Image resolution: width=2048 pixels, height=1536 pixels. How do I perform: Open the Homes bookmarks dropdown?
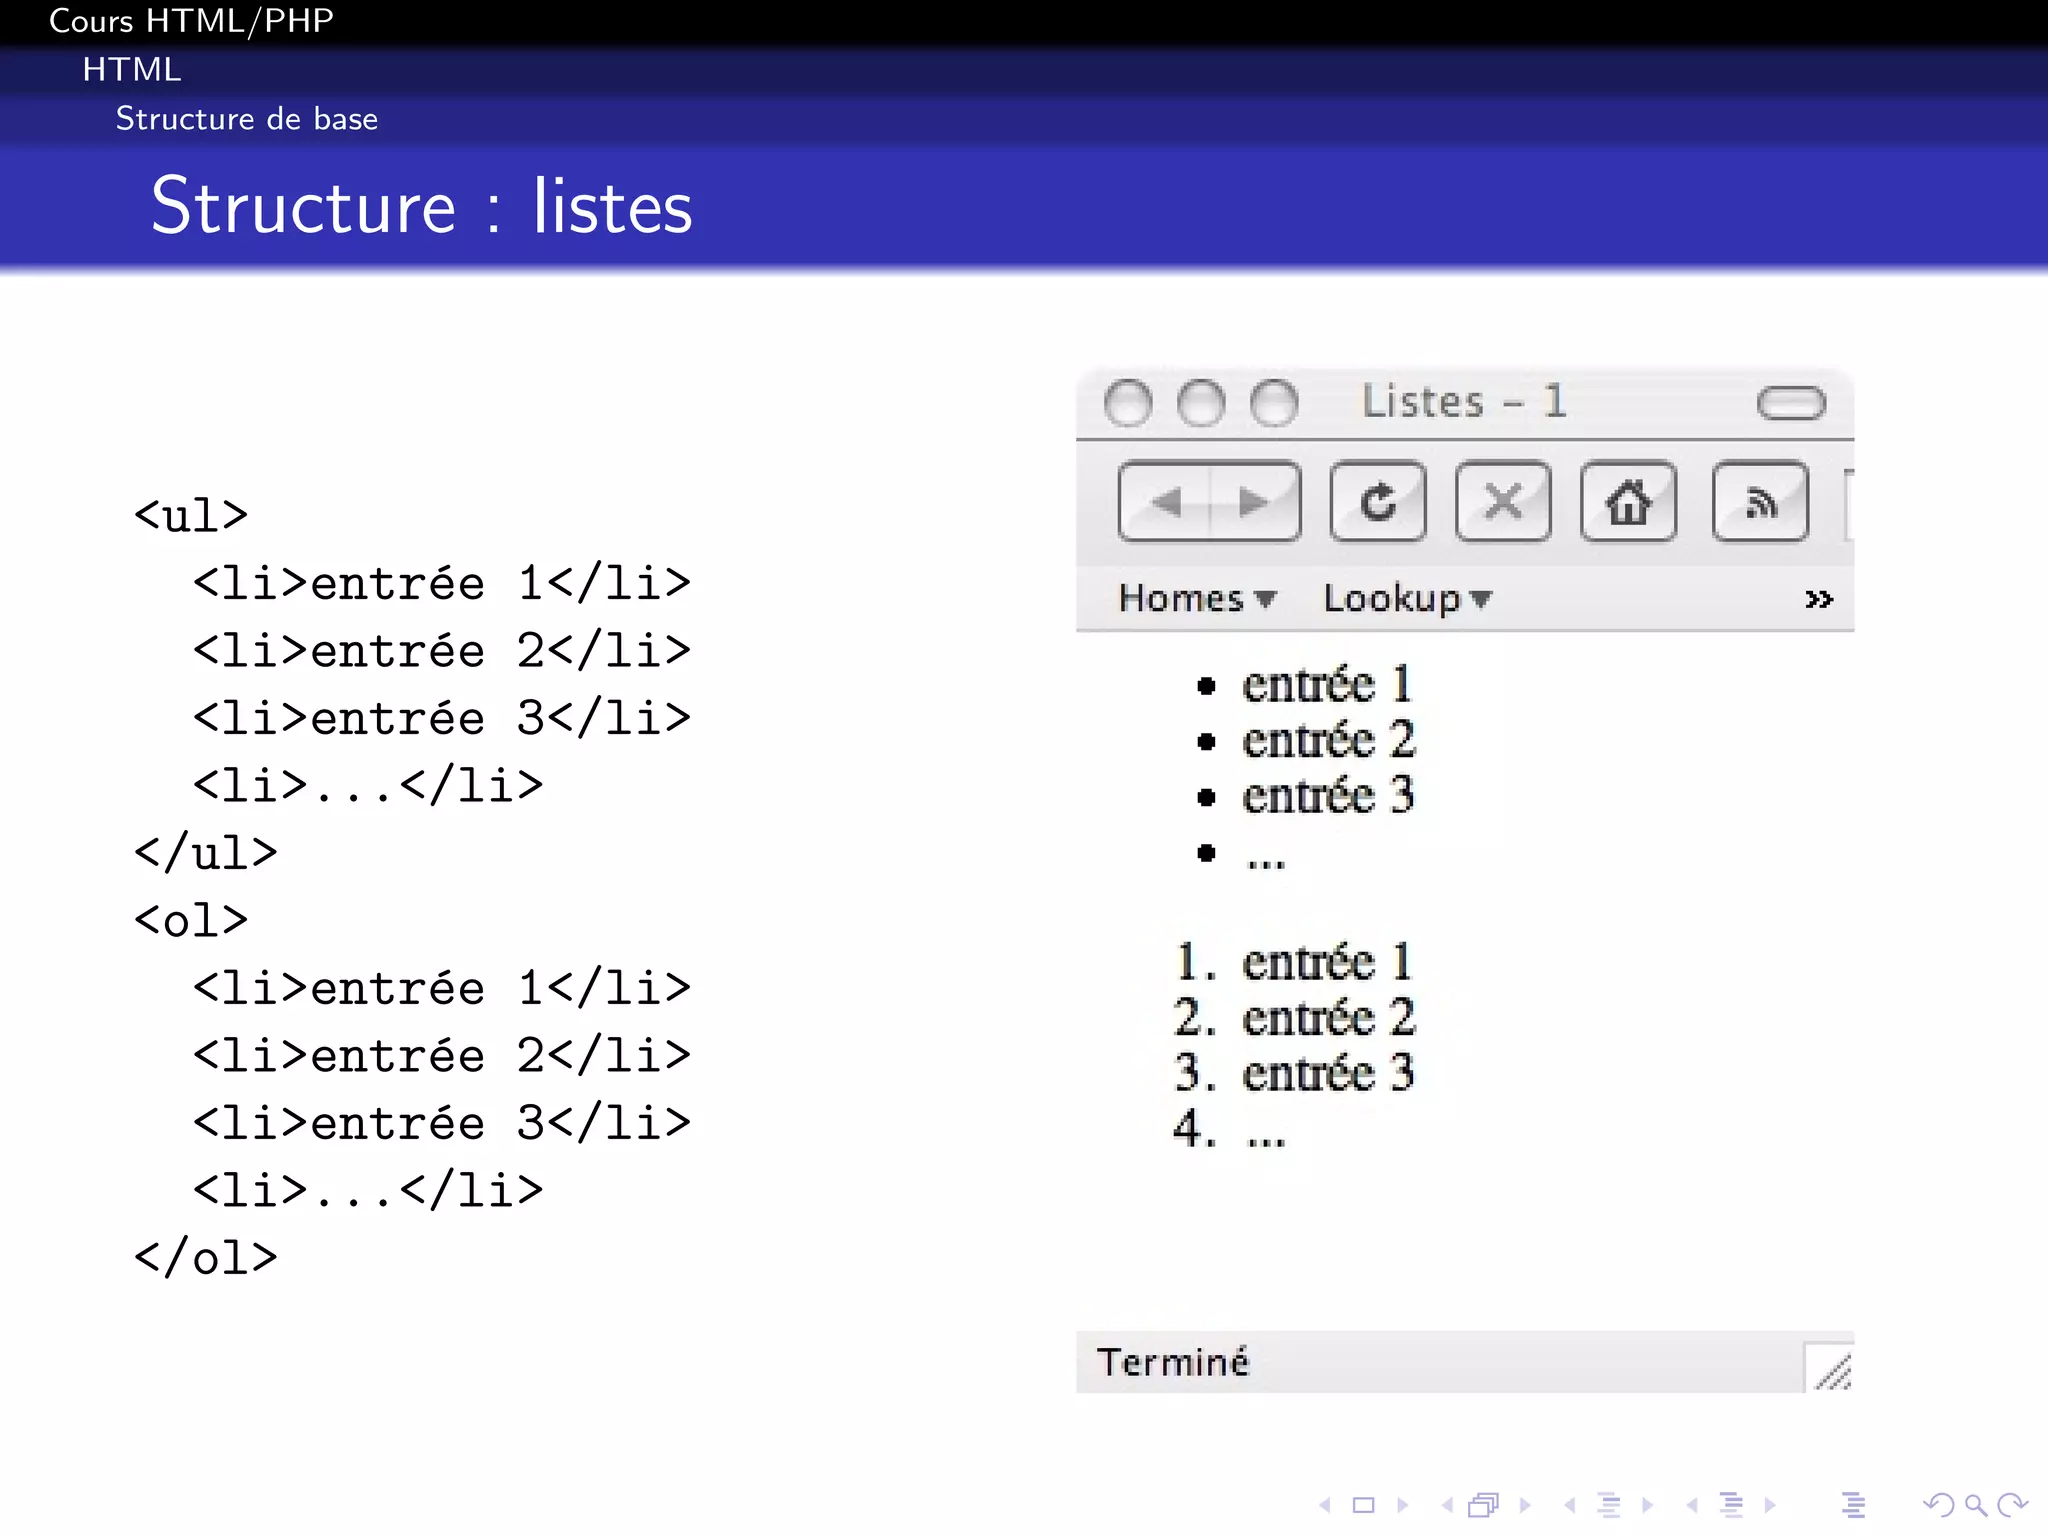[1197, 598]
